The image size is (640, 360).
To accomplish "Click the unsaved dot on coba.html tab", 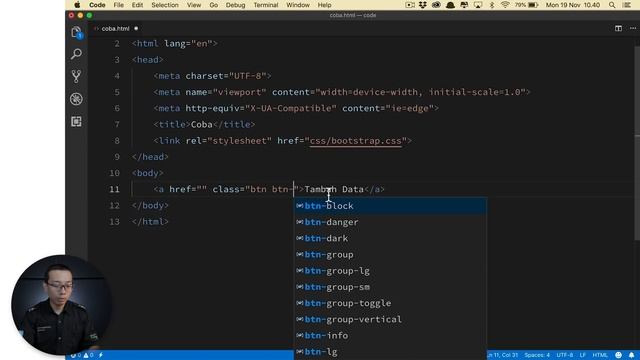I will [x=136, y=29].
